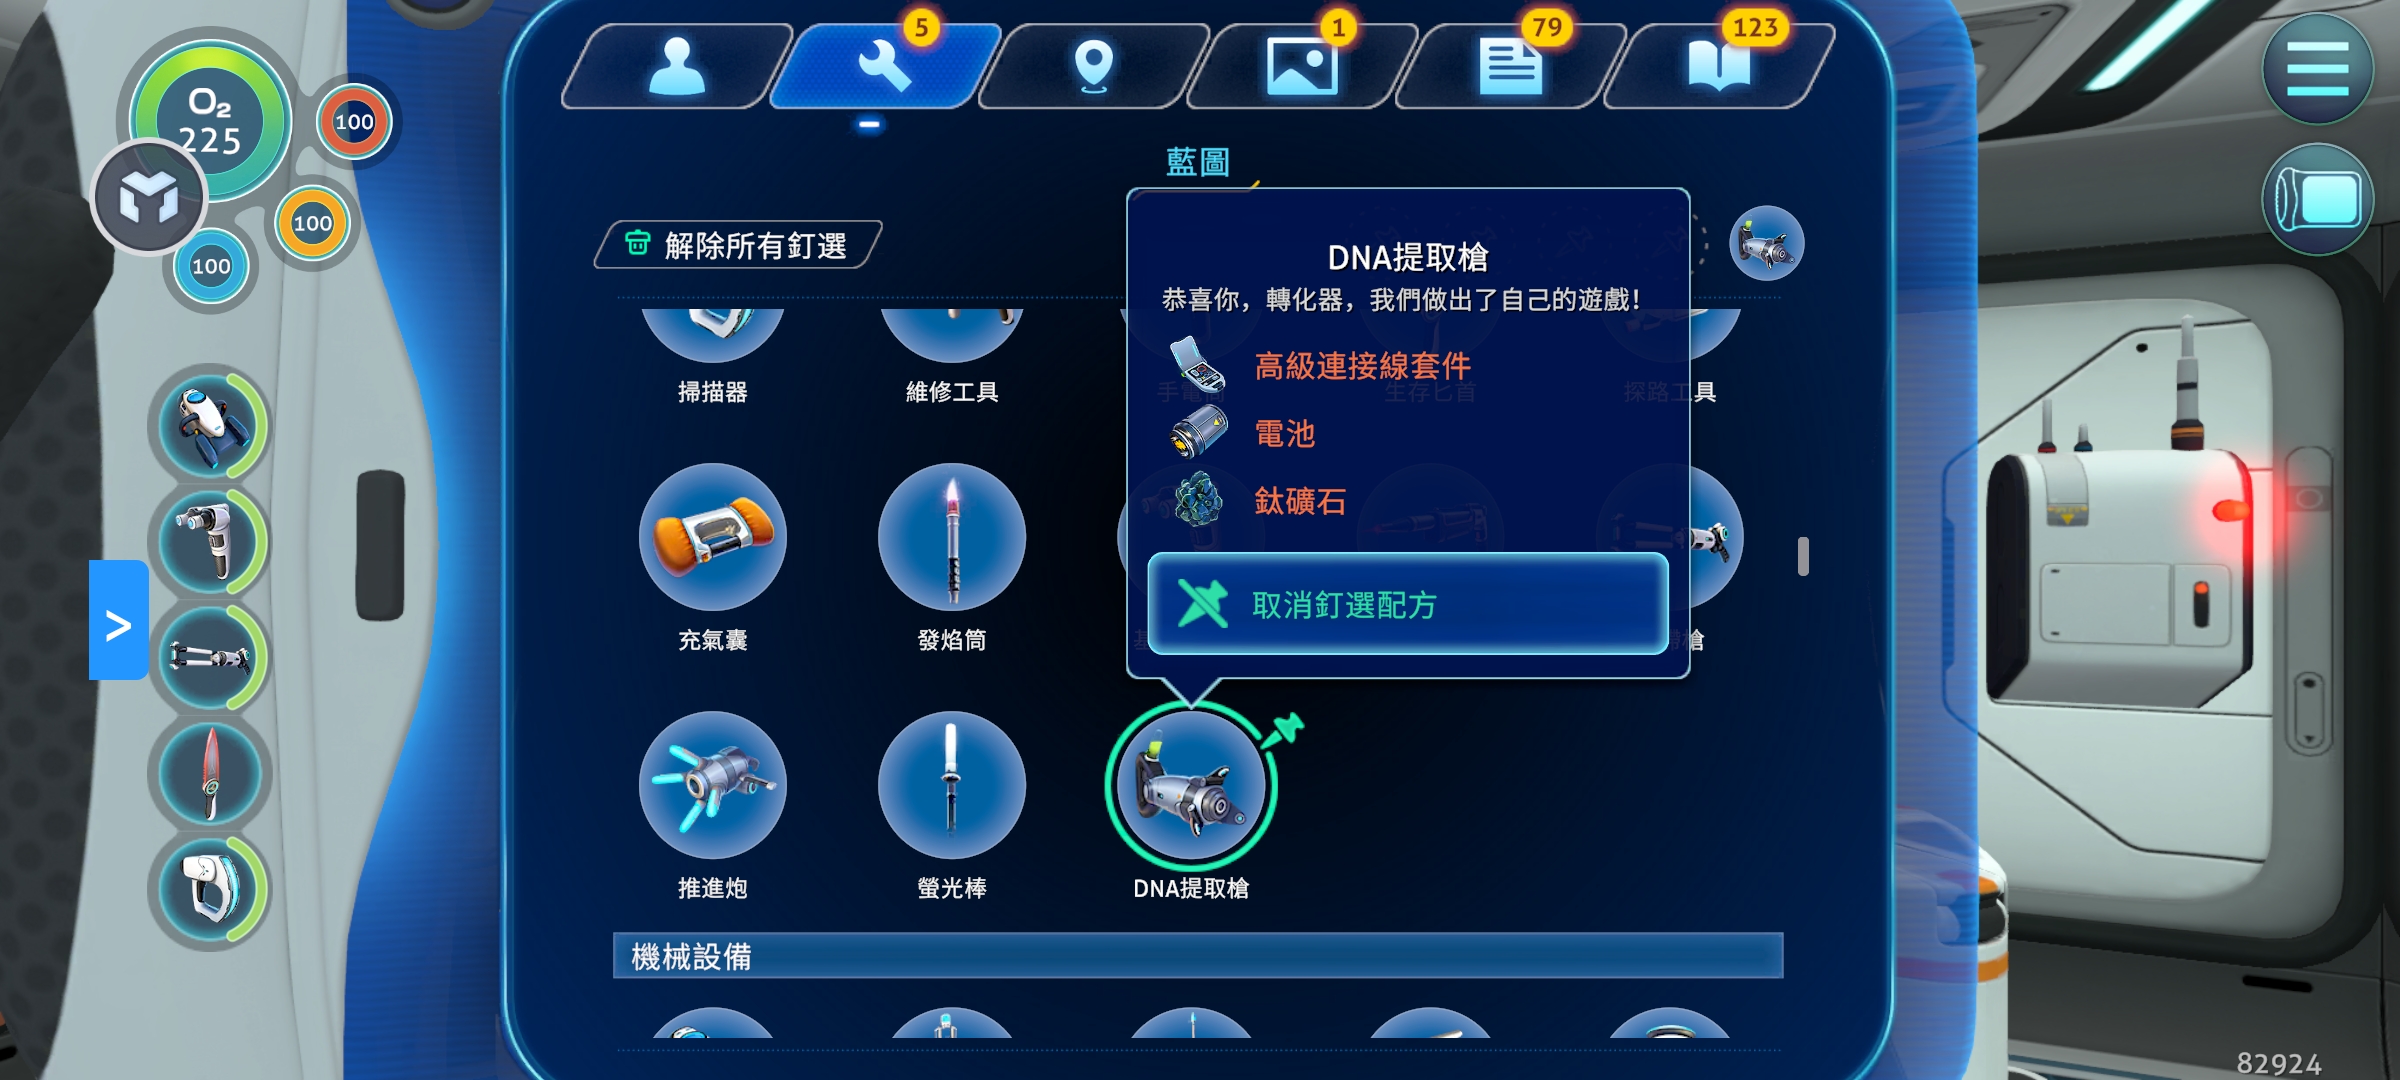Screen dimensions: 2400x1080
Task: Open the map beacon location tab
Action: tap(1093, 66)
